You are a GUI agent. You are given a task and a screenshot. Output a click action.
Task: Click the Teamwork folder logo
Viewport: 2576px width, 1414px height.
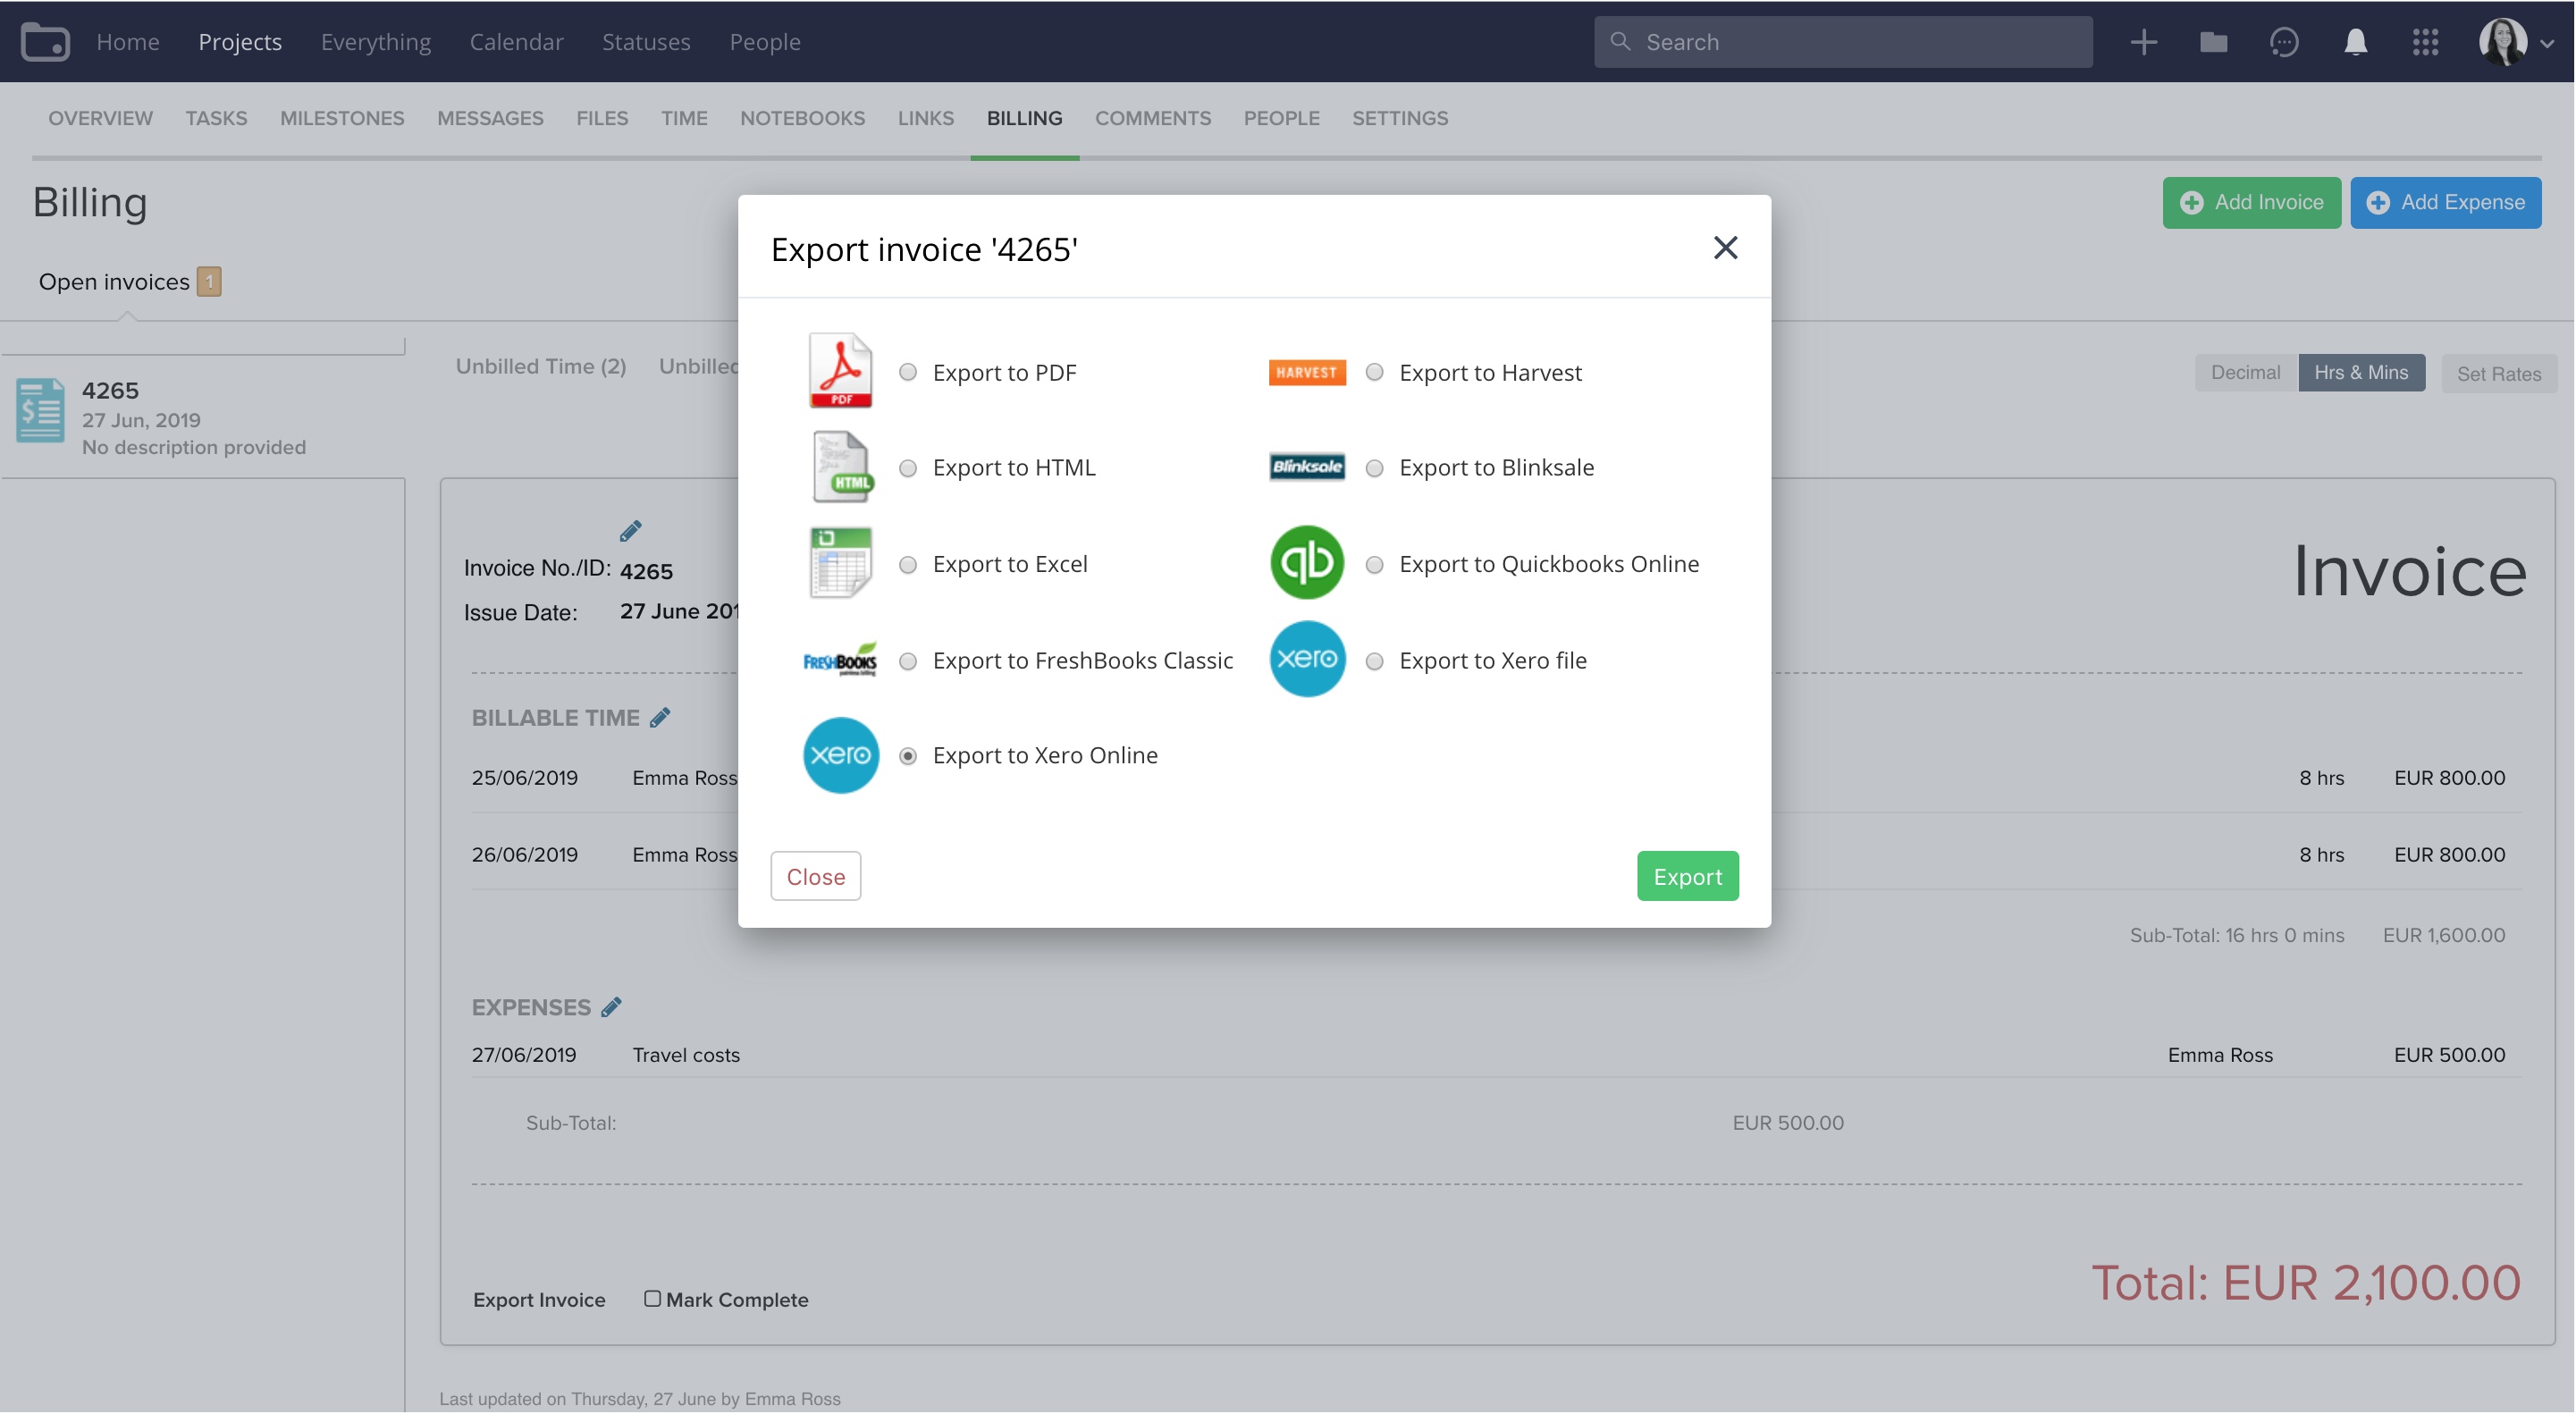[45, 41]
